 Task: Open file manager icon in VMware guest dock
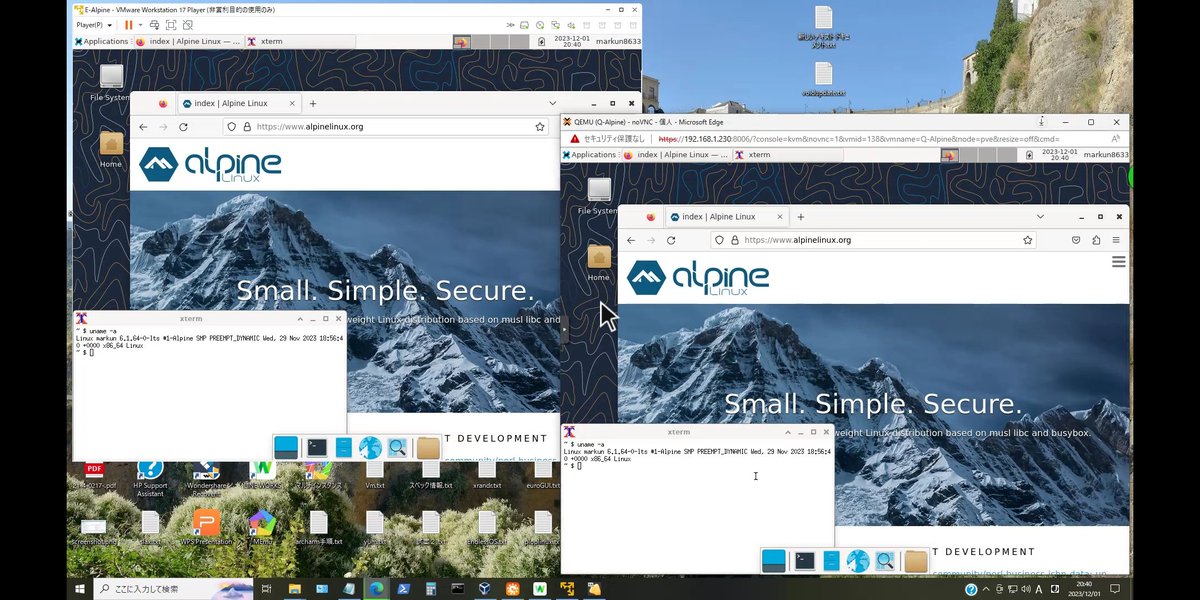344,447
